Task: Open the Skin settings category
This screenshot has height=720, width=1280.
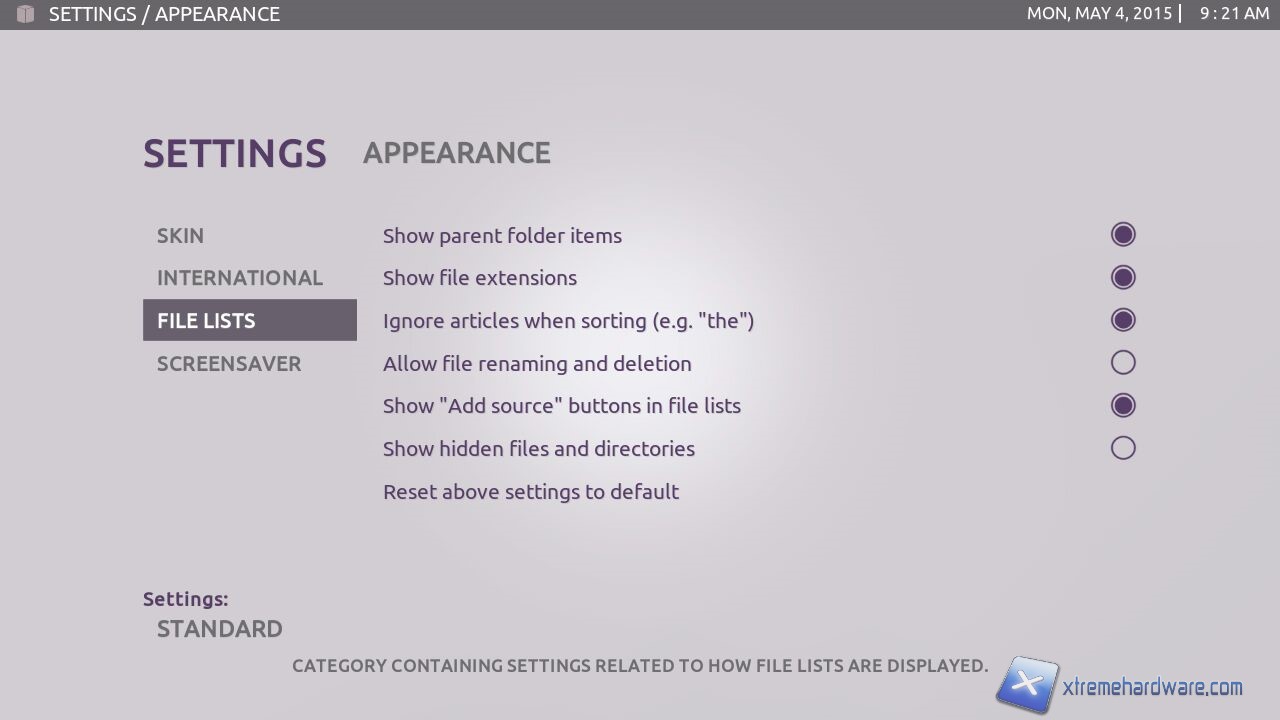Action: 181,236
